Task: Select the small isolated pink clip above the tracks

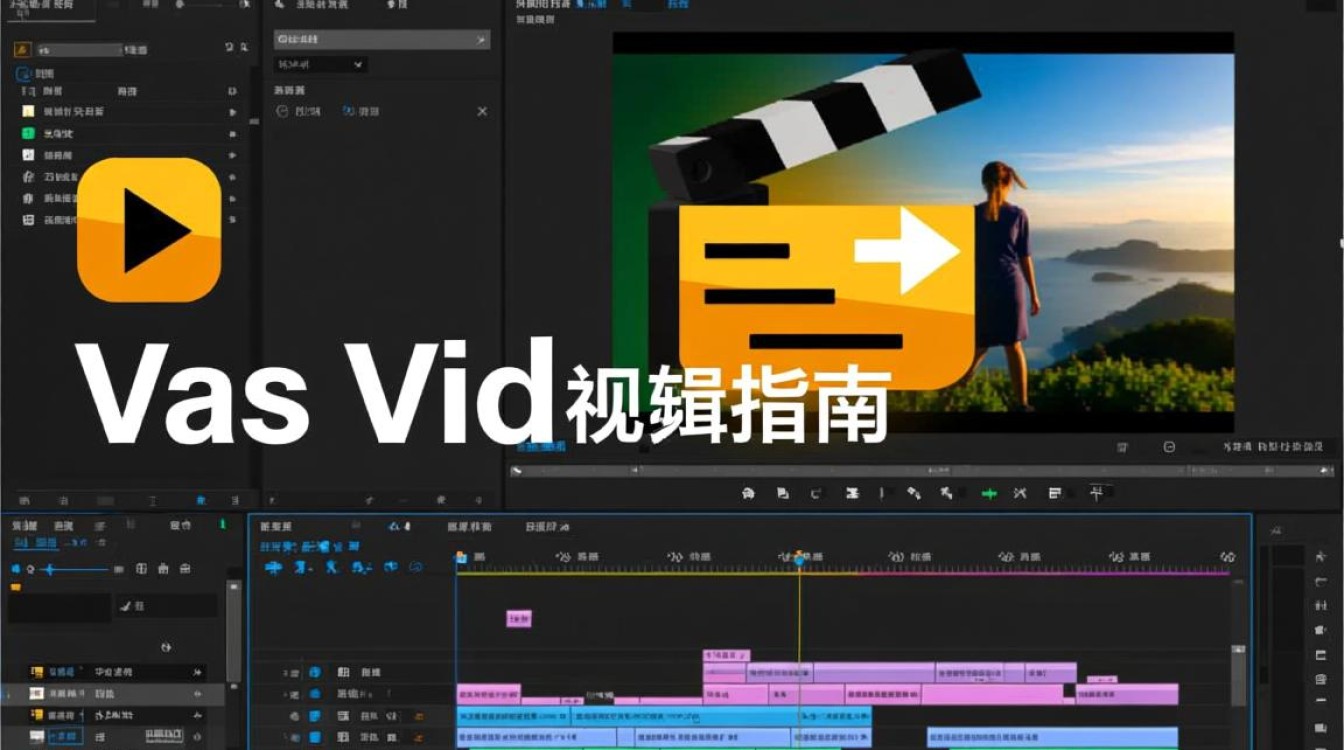Action: [519, 619]
